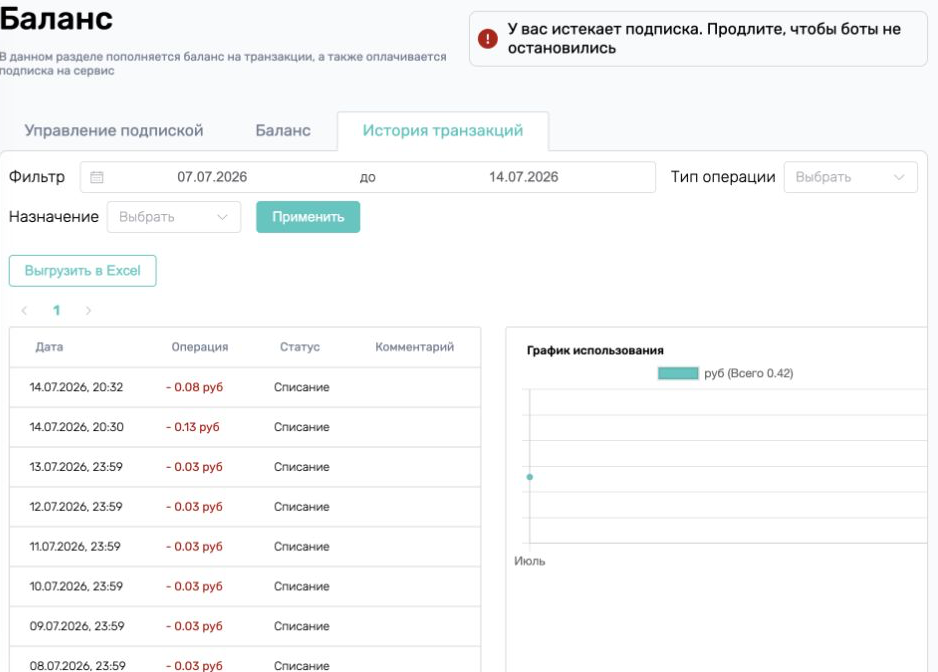The height and width of the screenshot is (672, 938).
Task: Select the row dated 13.07.2026, 23:59
Action: tap(245, 467)
